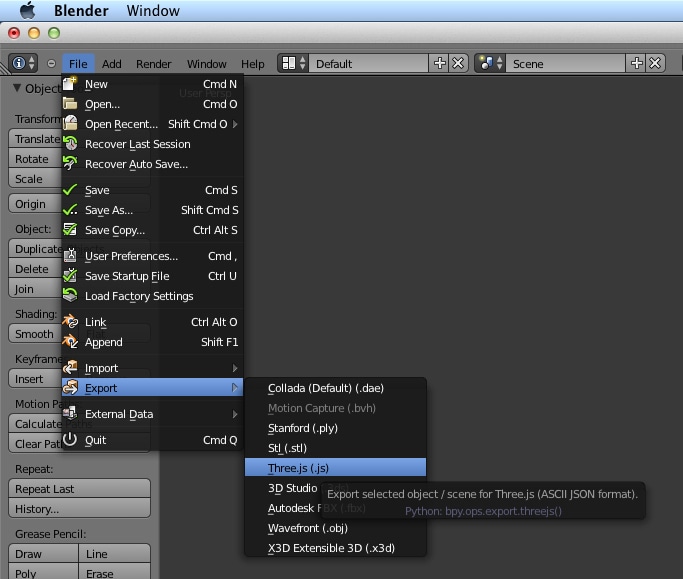Click the Append icon in File menu

click(70, 342)
